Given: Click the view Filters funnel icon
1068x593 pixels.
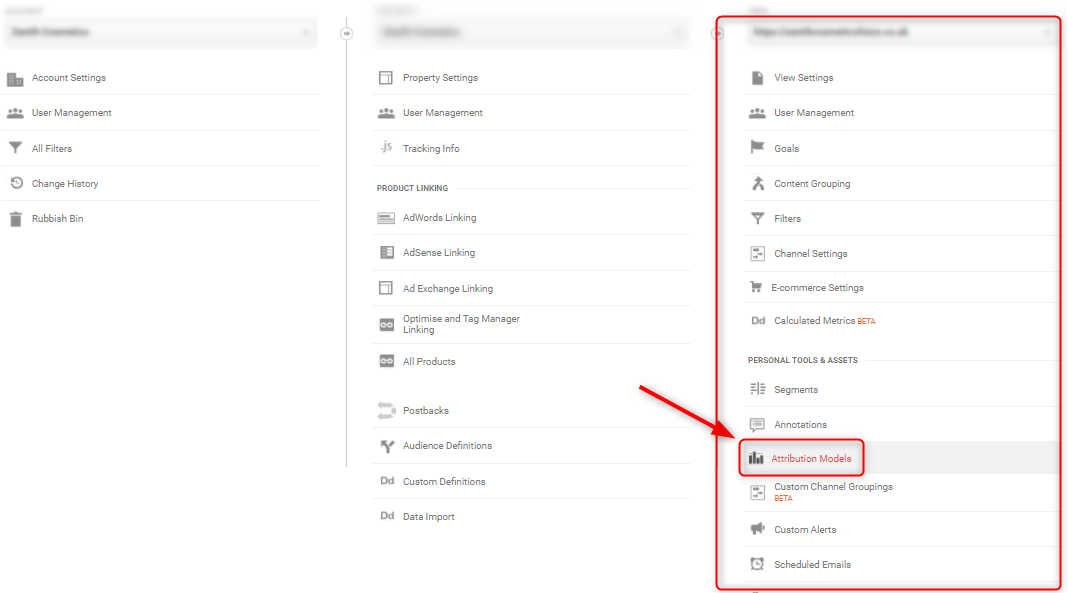Looking at the screenshot, I should (757, 218).
